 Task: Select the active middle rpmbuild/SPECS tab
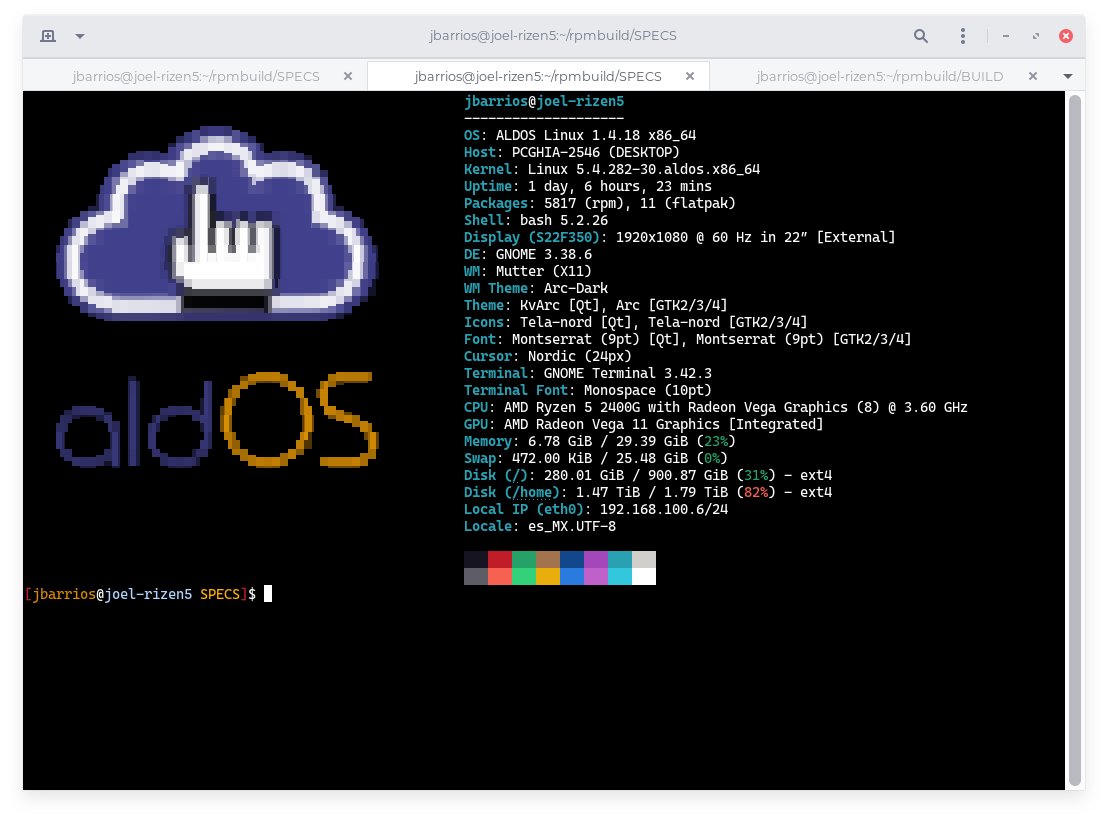tap(538, 76)
